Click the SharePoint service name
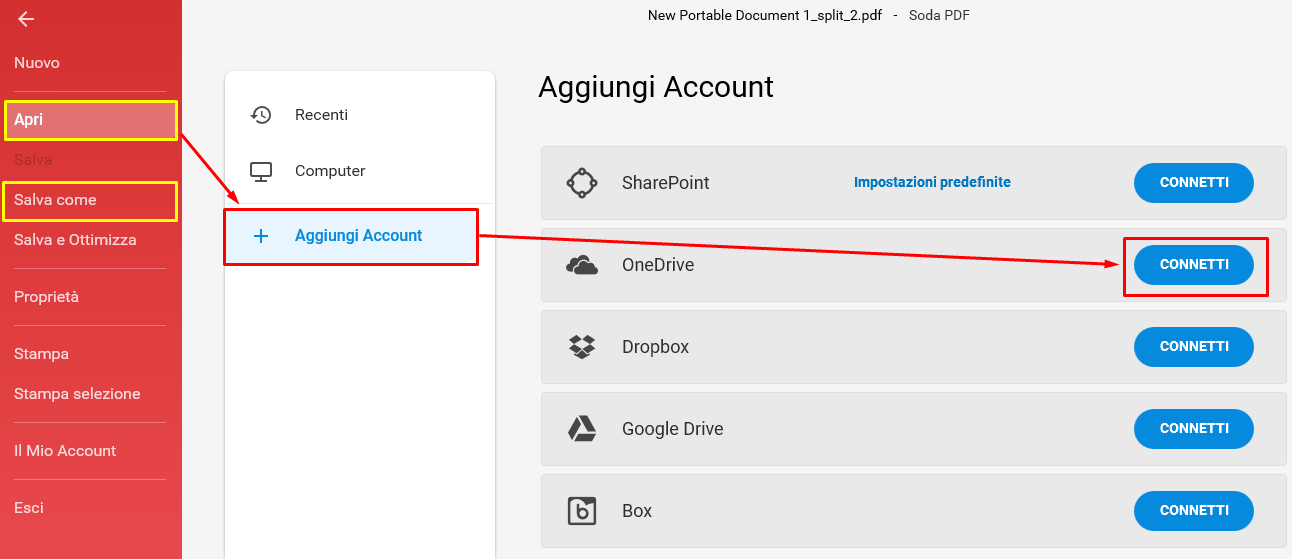The width and height of the screenshot is (1292, 559). 666,183
